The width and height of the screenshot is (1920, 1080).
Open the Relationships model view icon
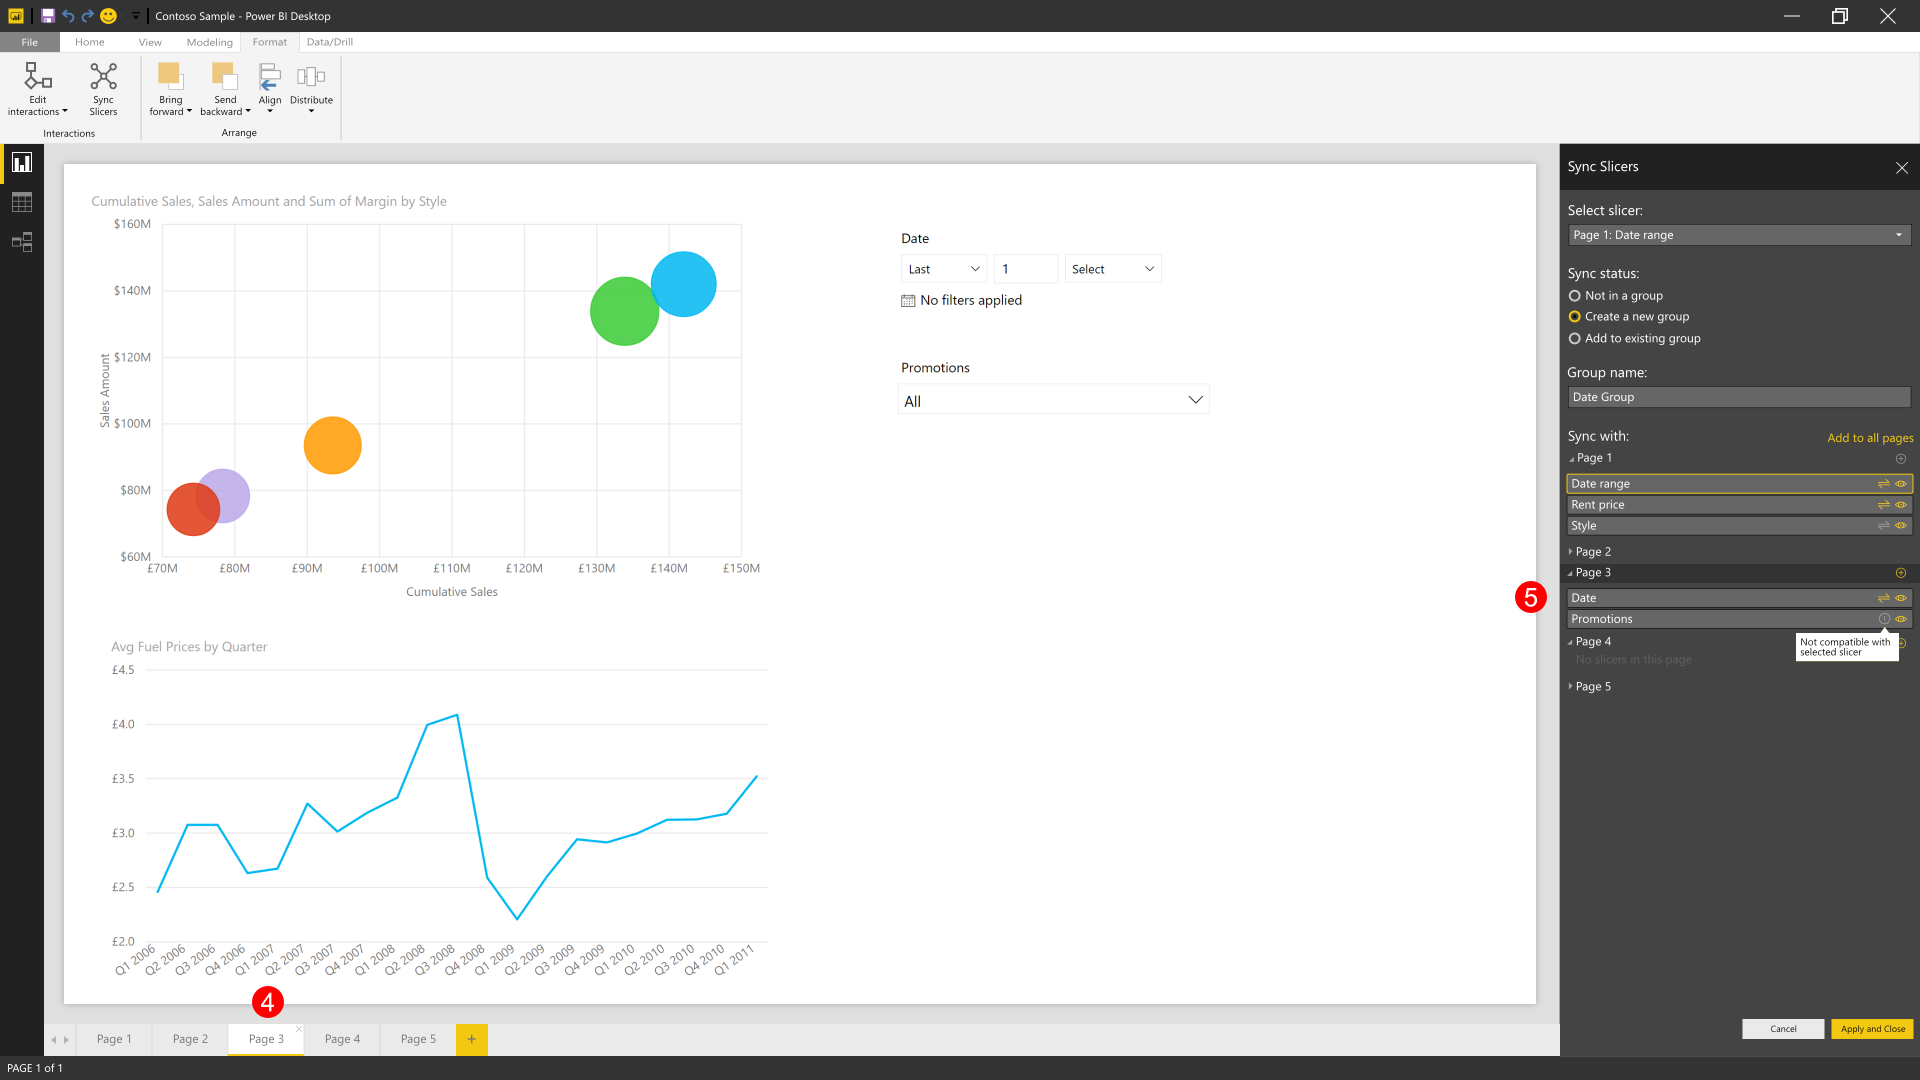pyautogui.click(x=22, y=242)
